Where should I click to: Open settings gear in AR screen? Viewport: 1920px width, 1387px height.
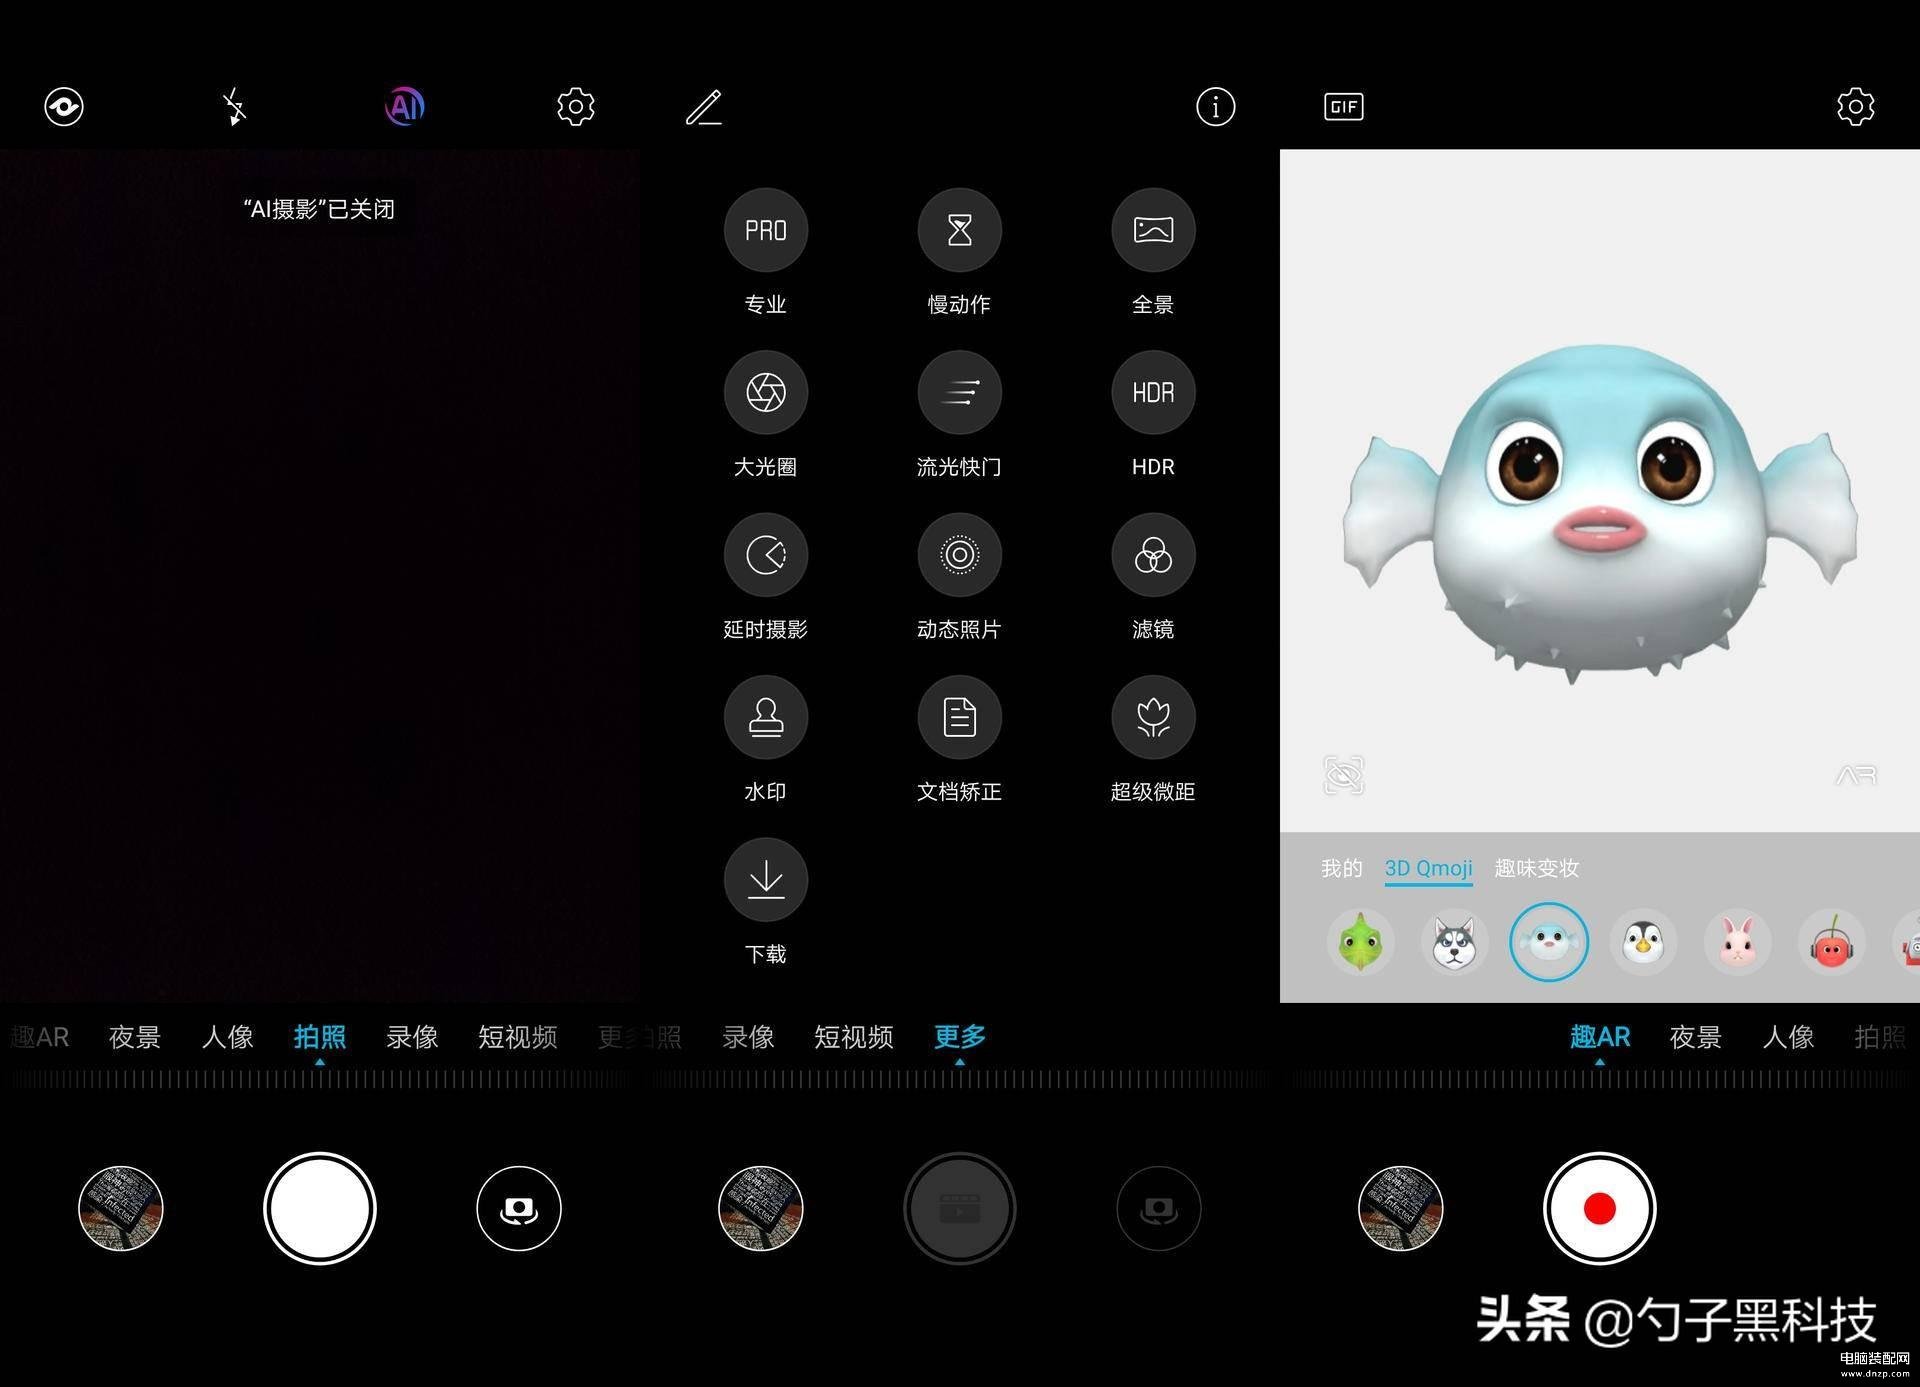tap(1855, 106)
